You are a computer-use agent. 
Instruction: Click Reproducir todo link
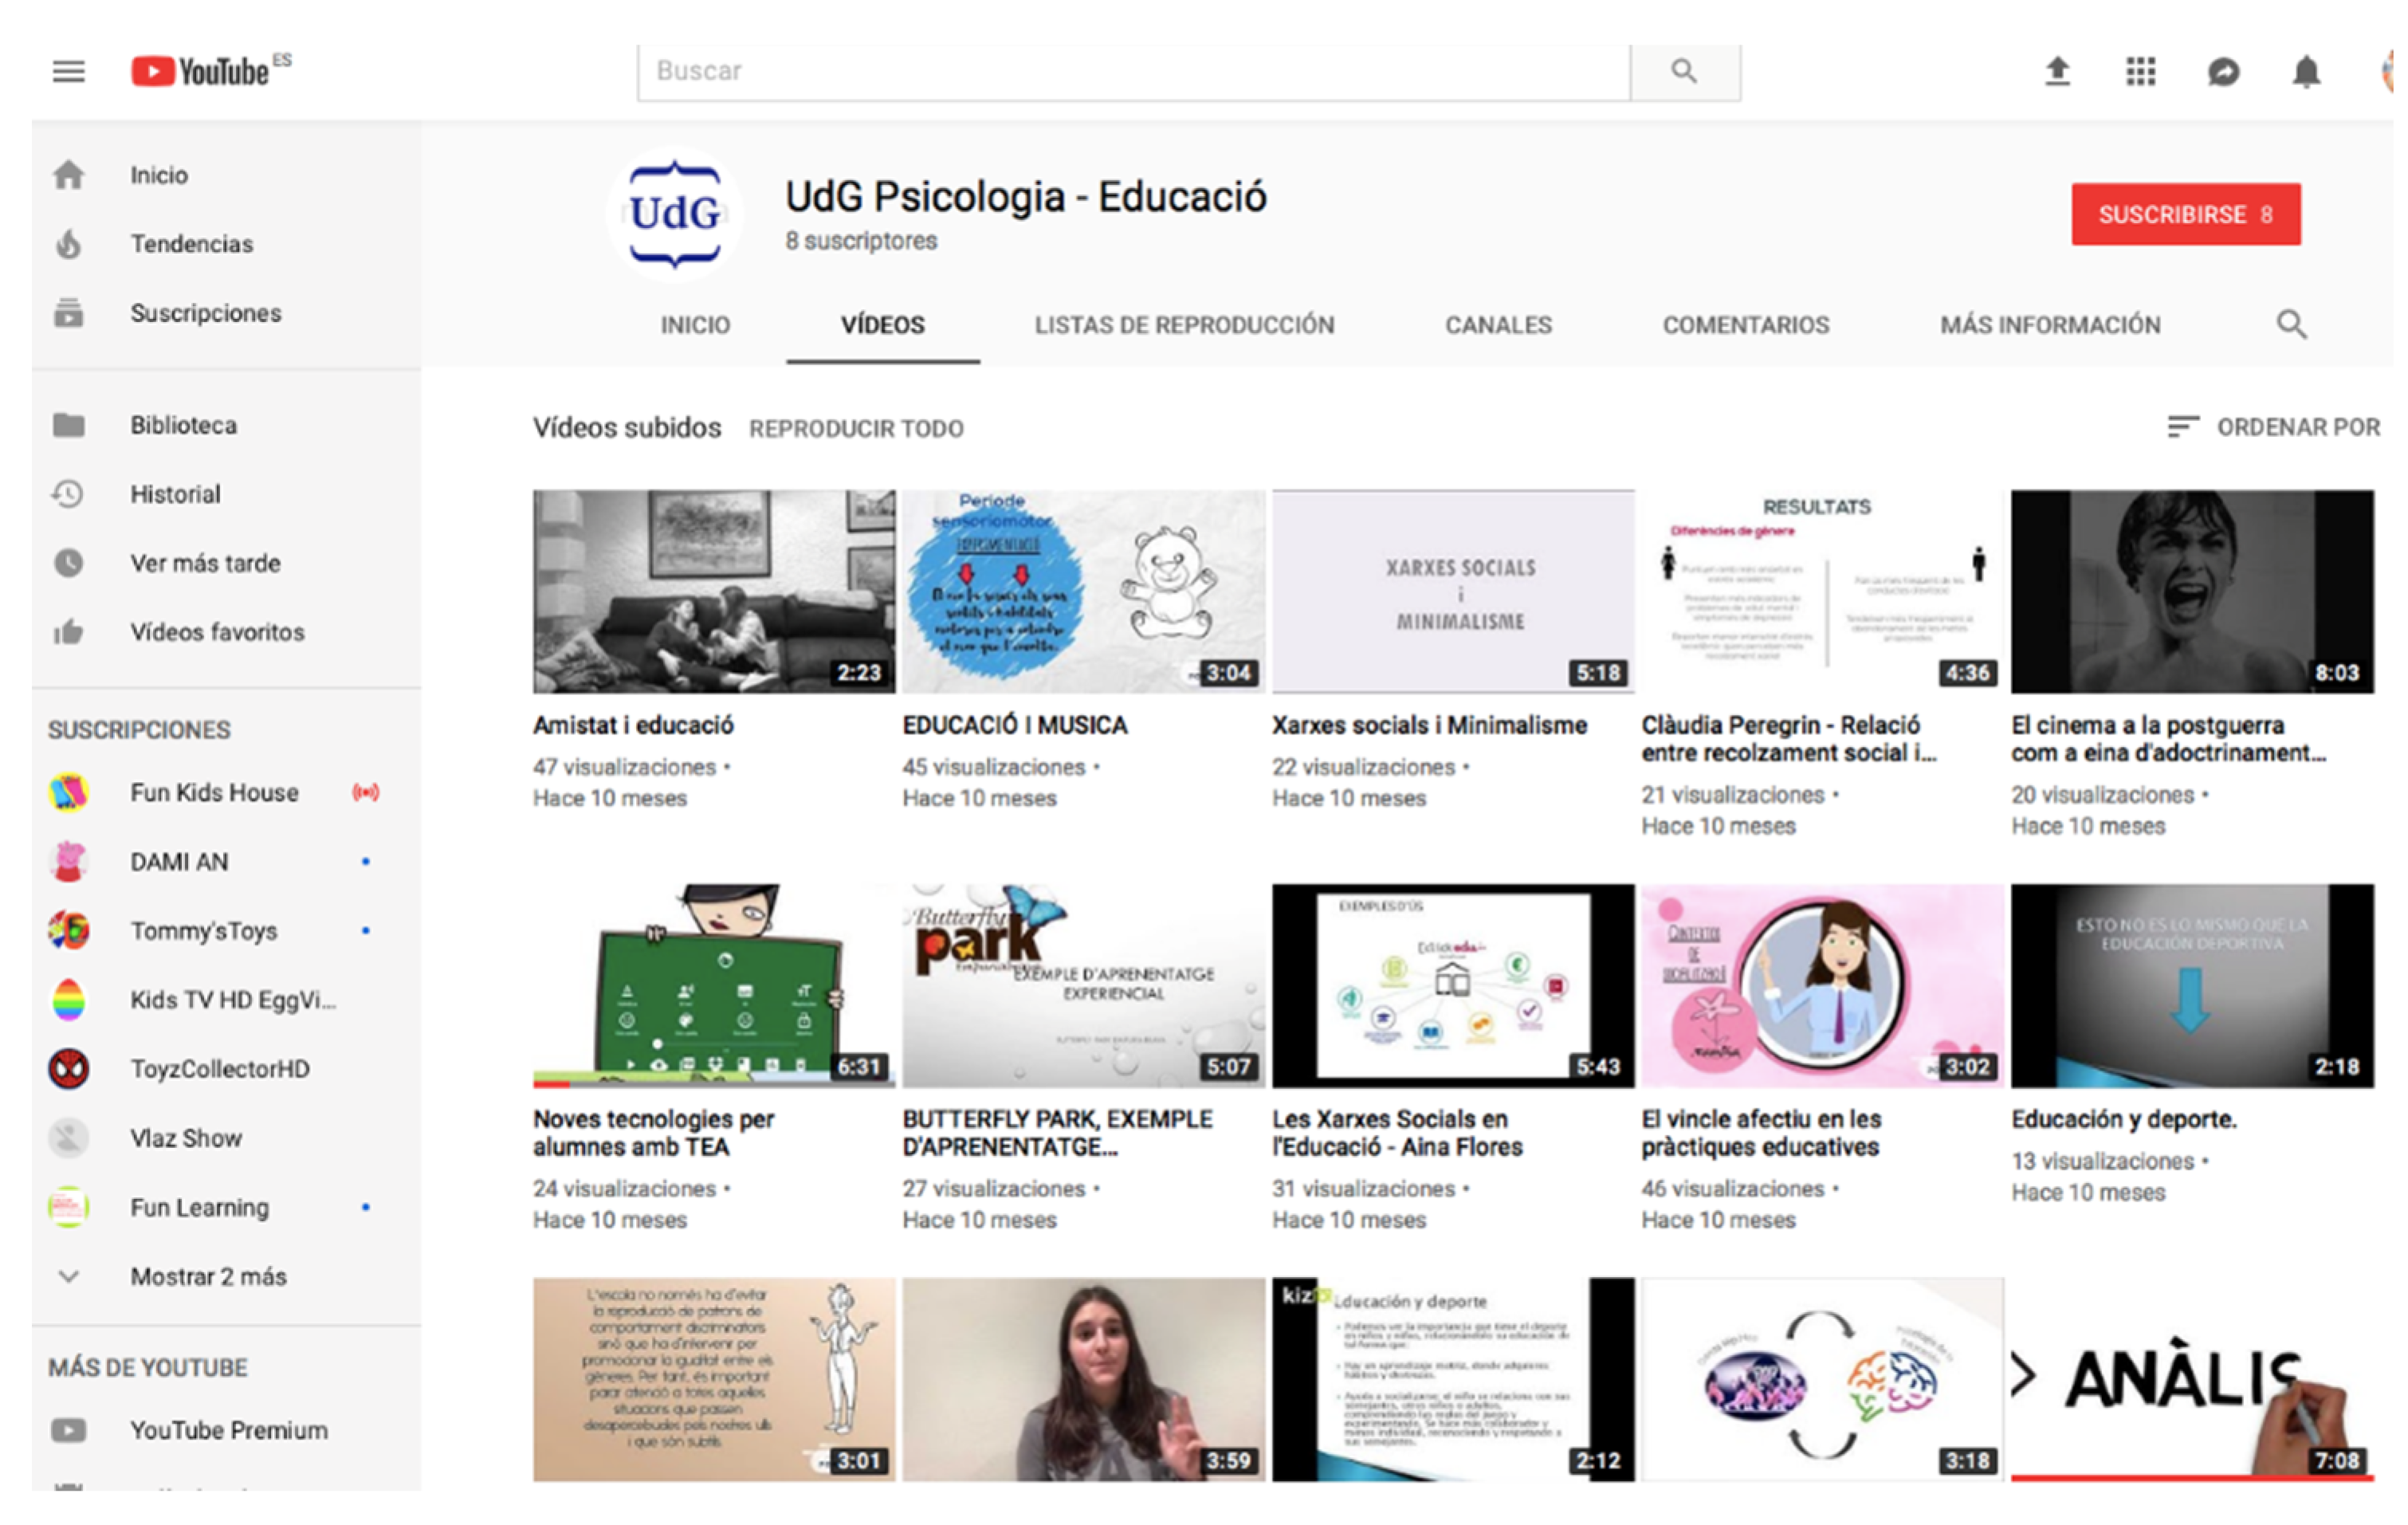[x=856, y=429]
